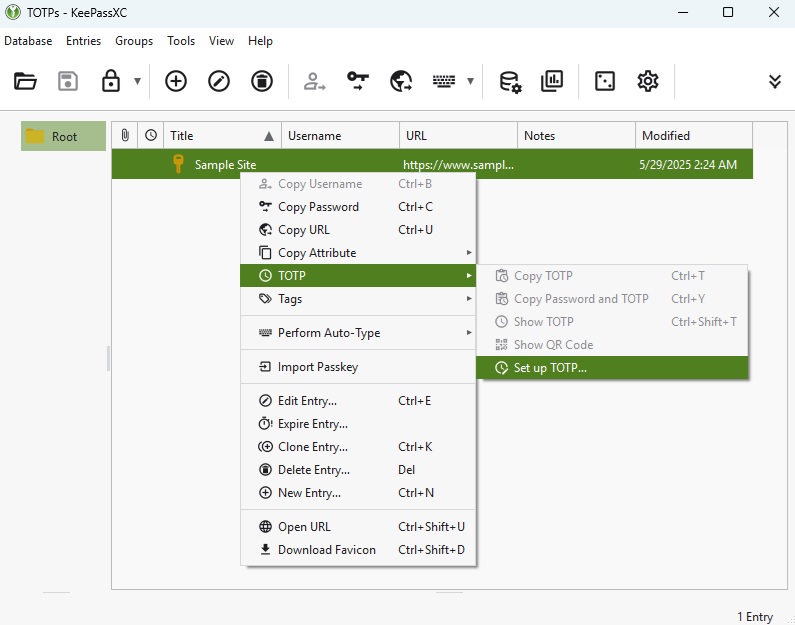Add a new entry via toolbar plus icon
795x625 pixels.
coord(176,82)
